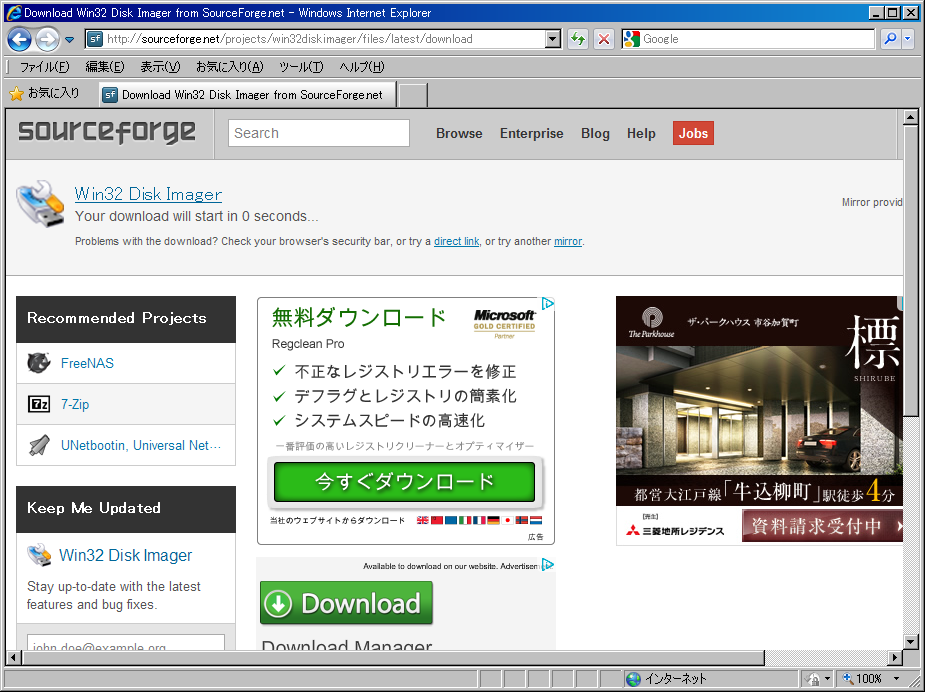This screenshot has width=925, height=692.
Task: Go back with the browser Back arrow
Action: click(x=19, y=40)
